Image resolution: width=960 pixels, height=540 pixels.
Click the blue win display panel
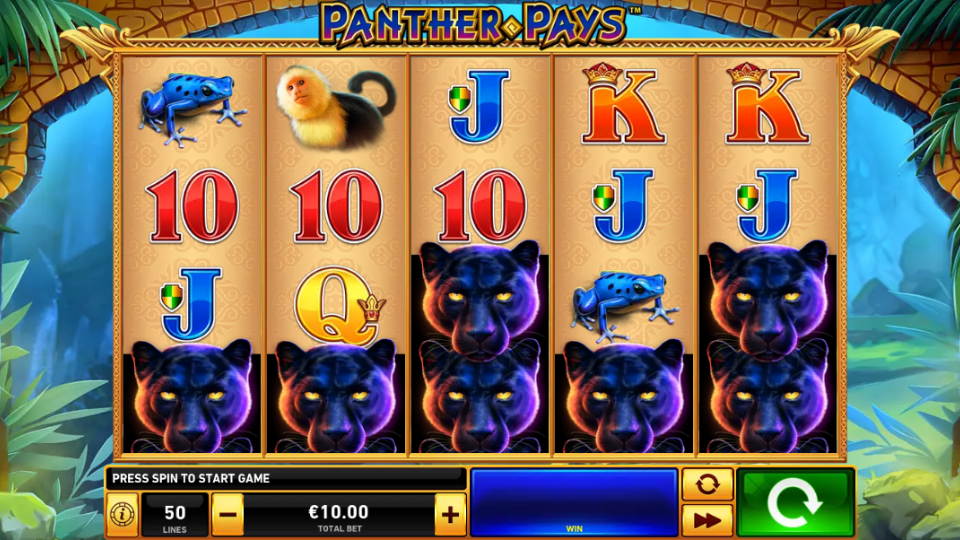[x=574, y=503]
